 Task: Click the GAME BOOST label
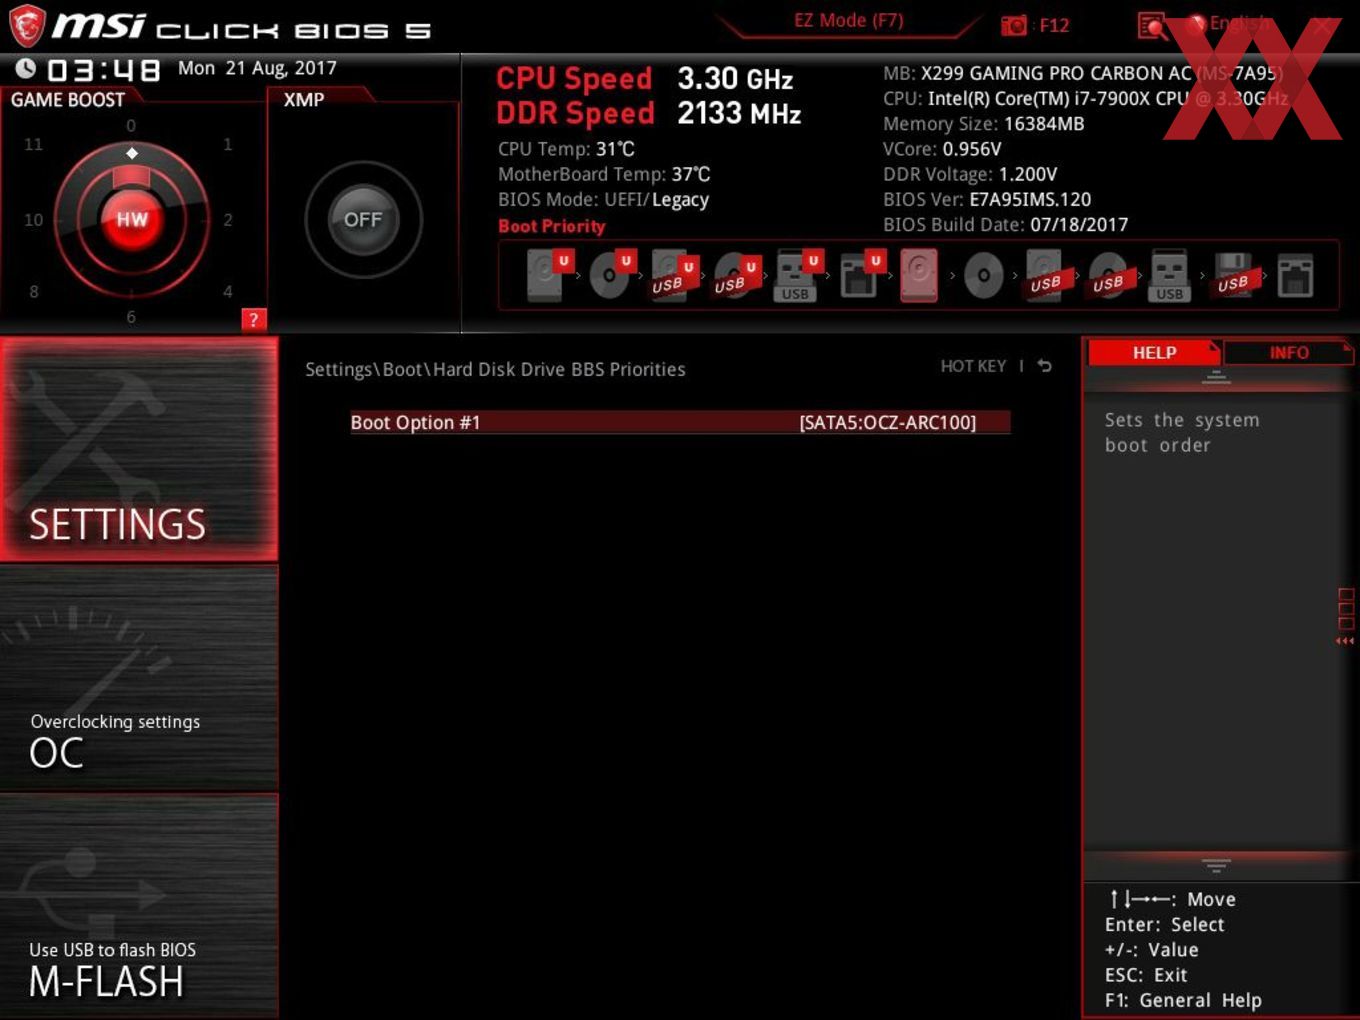click(68, 99)
